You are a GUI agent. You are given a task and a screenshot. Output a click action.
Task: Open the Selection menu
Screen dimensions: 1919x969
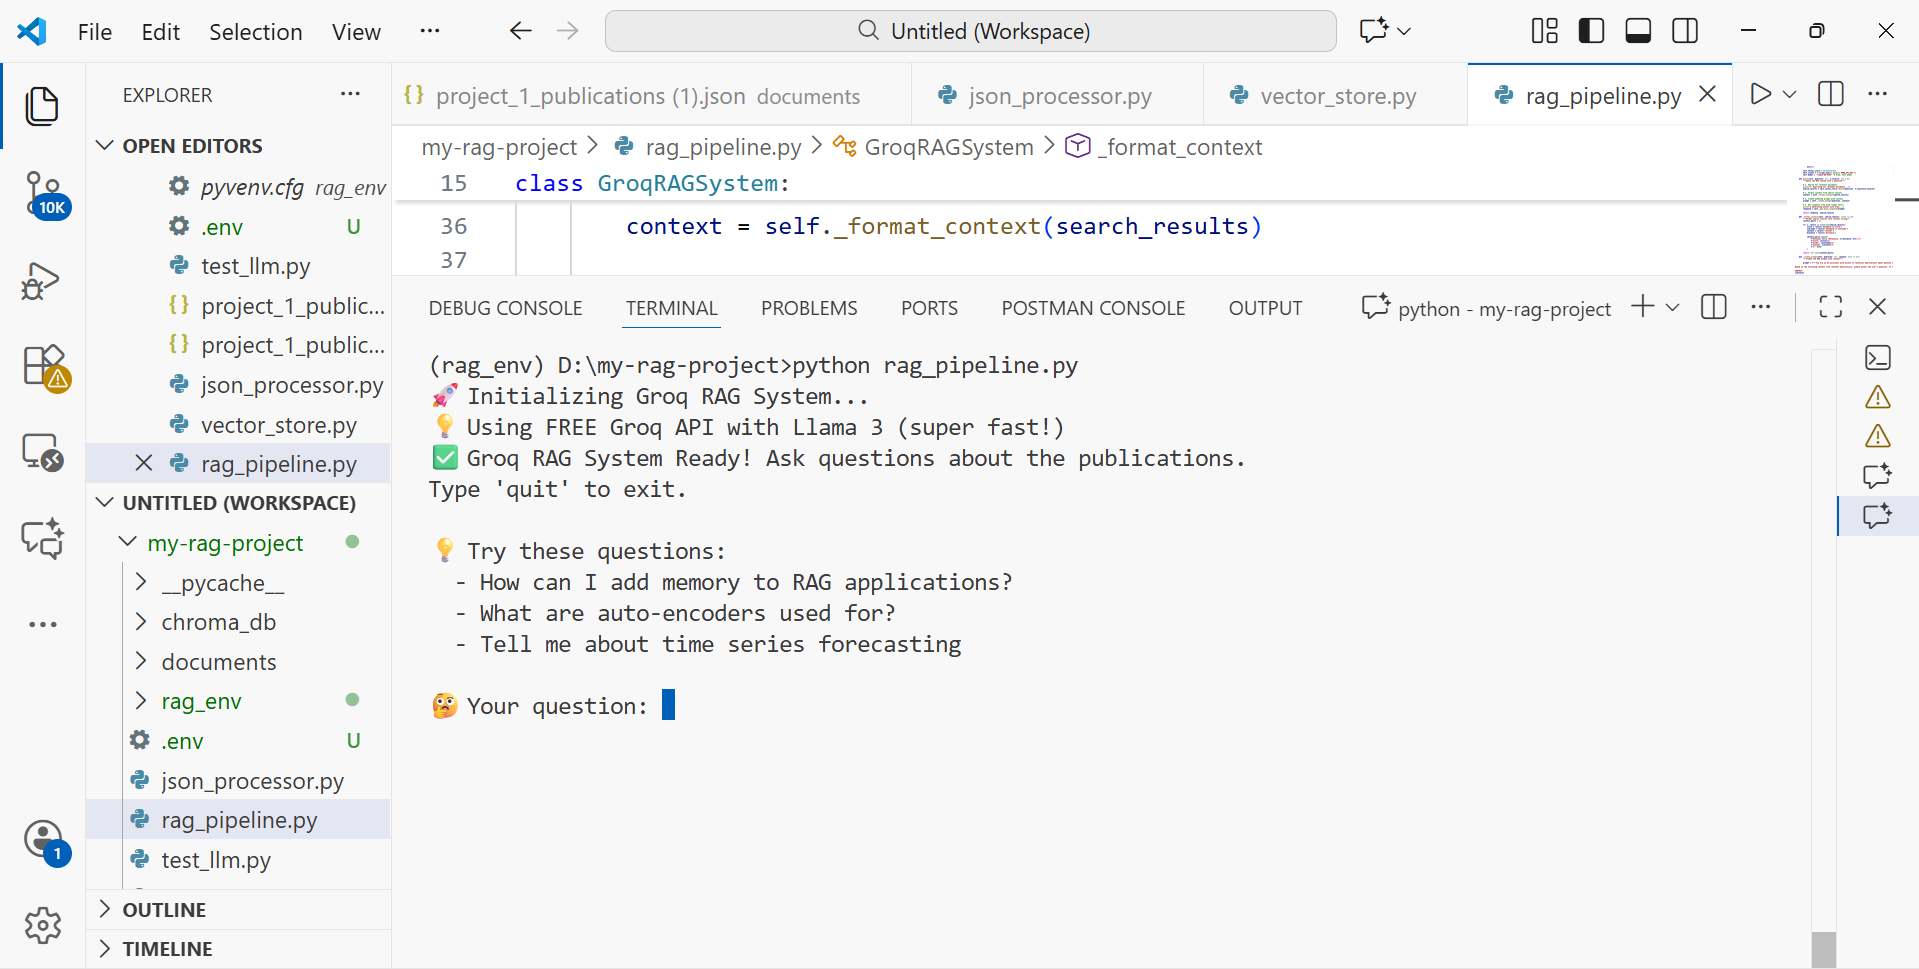(x=256, y=31)
